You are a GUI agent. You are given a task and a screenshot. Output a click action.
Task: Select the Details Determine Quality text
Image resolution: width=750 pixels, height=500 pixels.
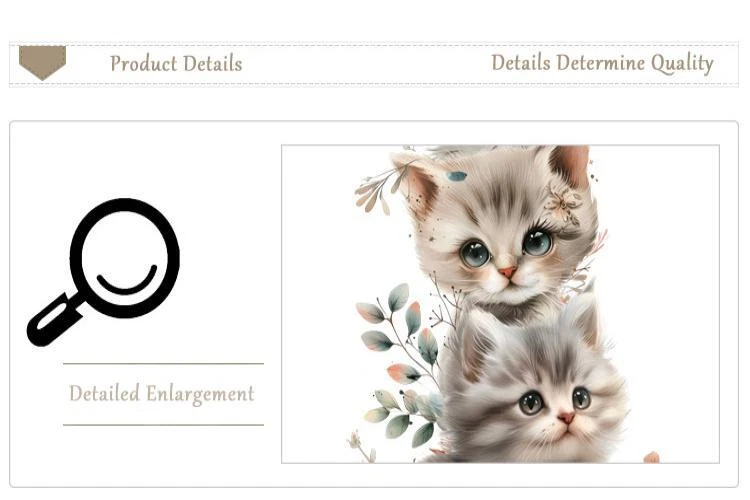(602, 64)
